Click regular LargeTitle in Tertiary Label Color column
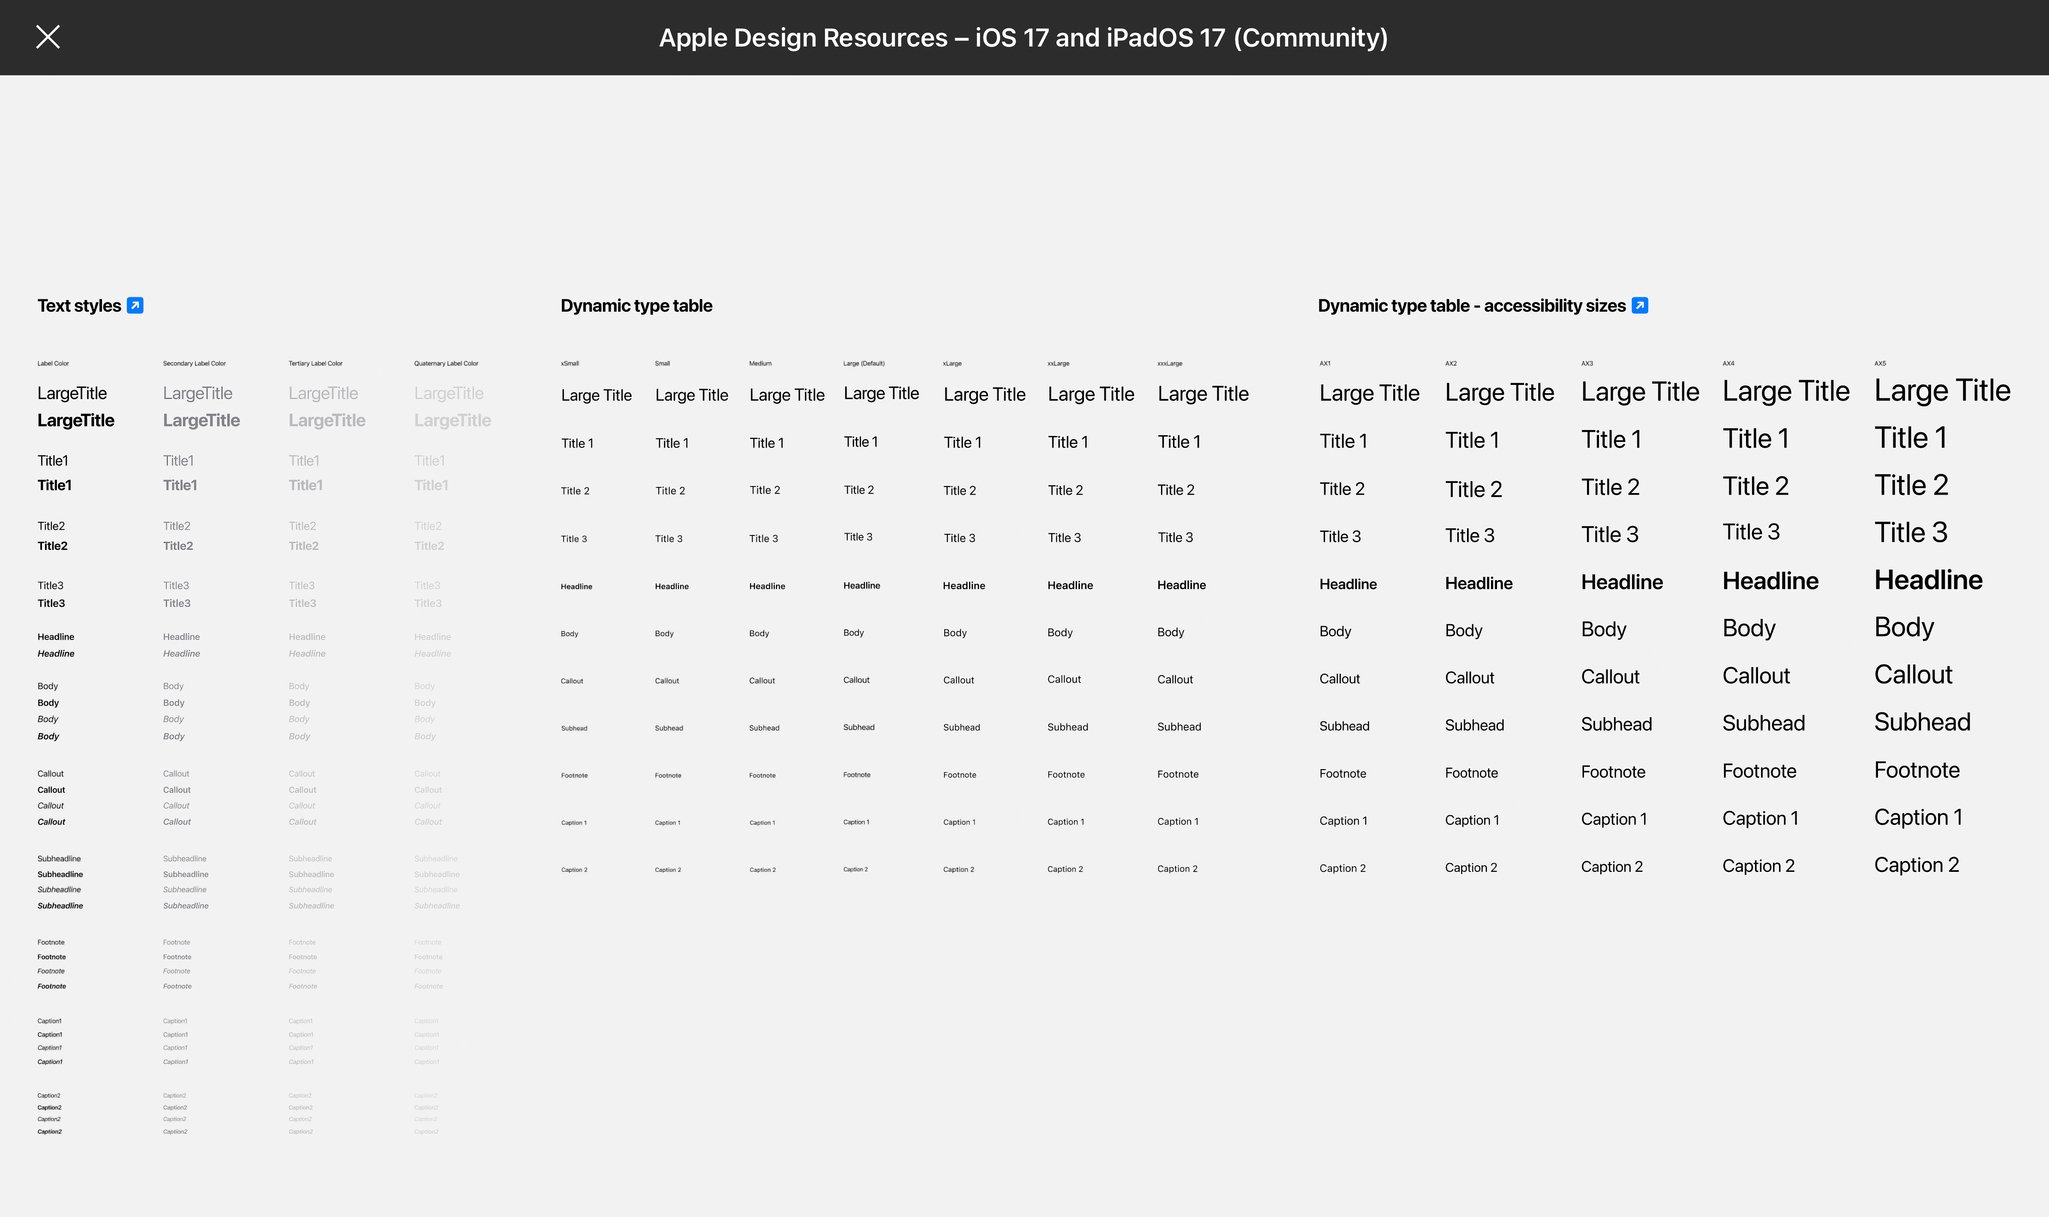2049x1217 pixels. (x=323, y=394)
